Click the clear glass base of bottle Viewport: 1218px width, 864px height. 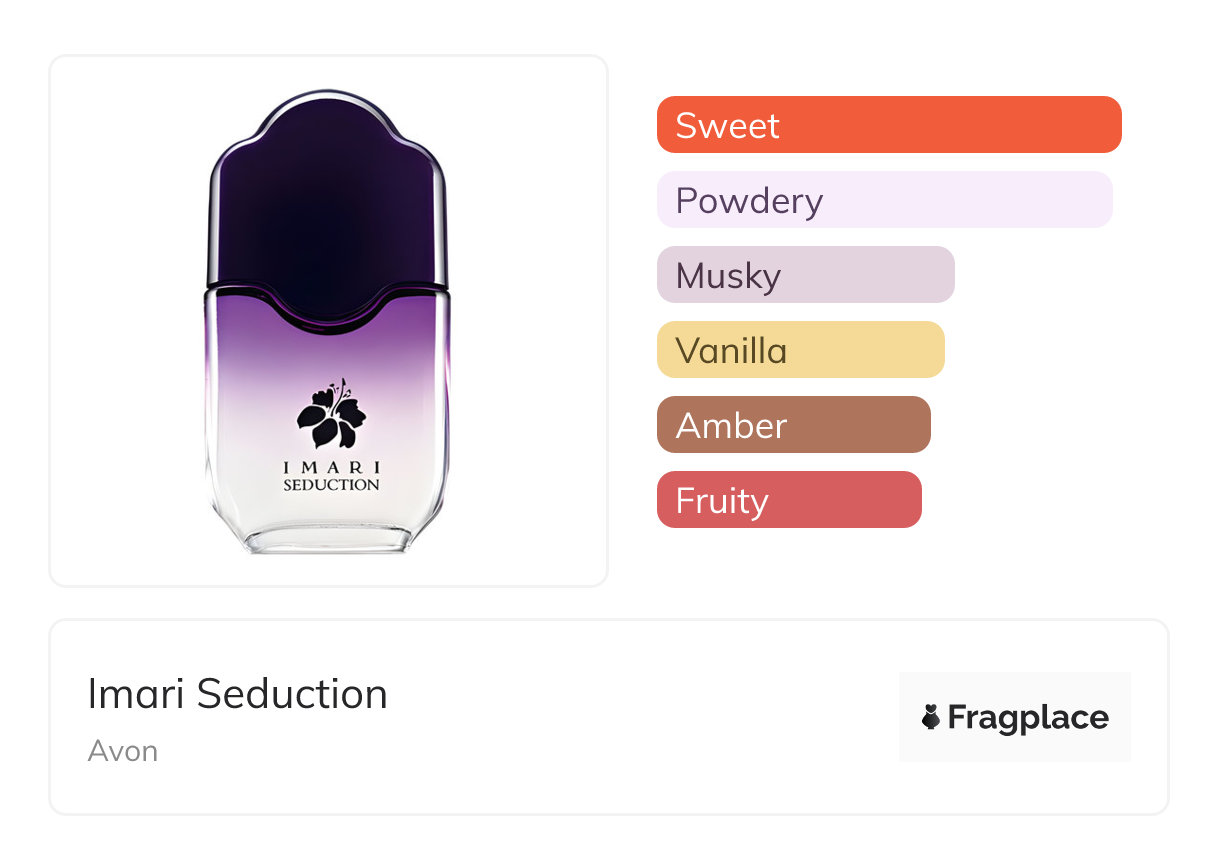coord(328,535)
